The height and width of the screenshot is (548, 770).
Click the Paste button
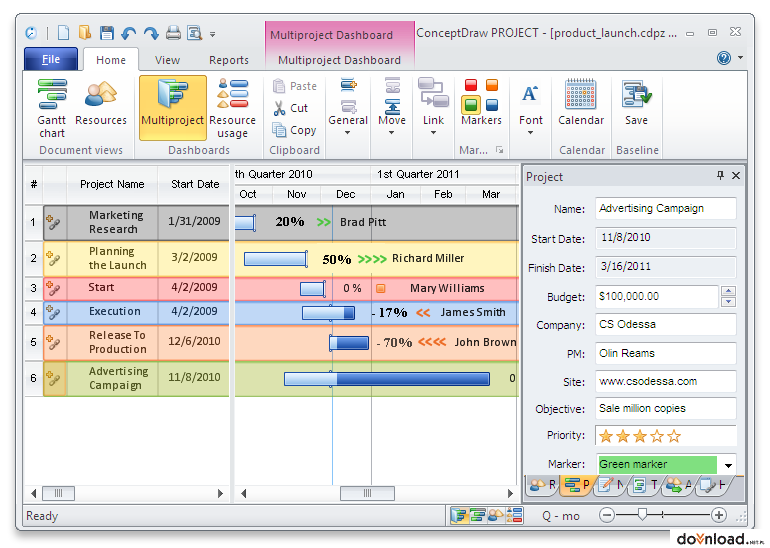(x=295, y=86)
